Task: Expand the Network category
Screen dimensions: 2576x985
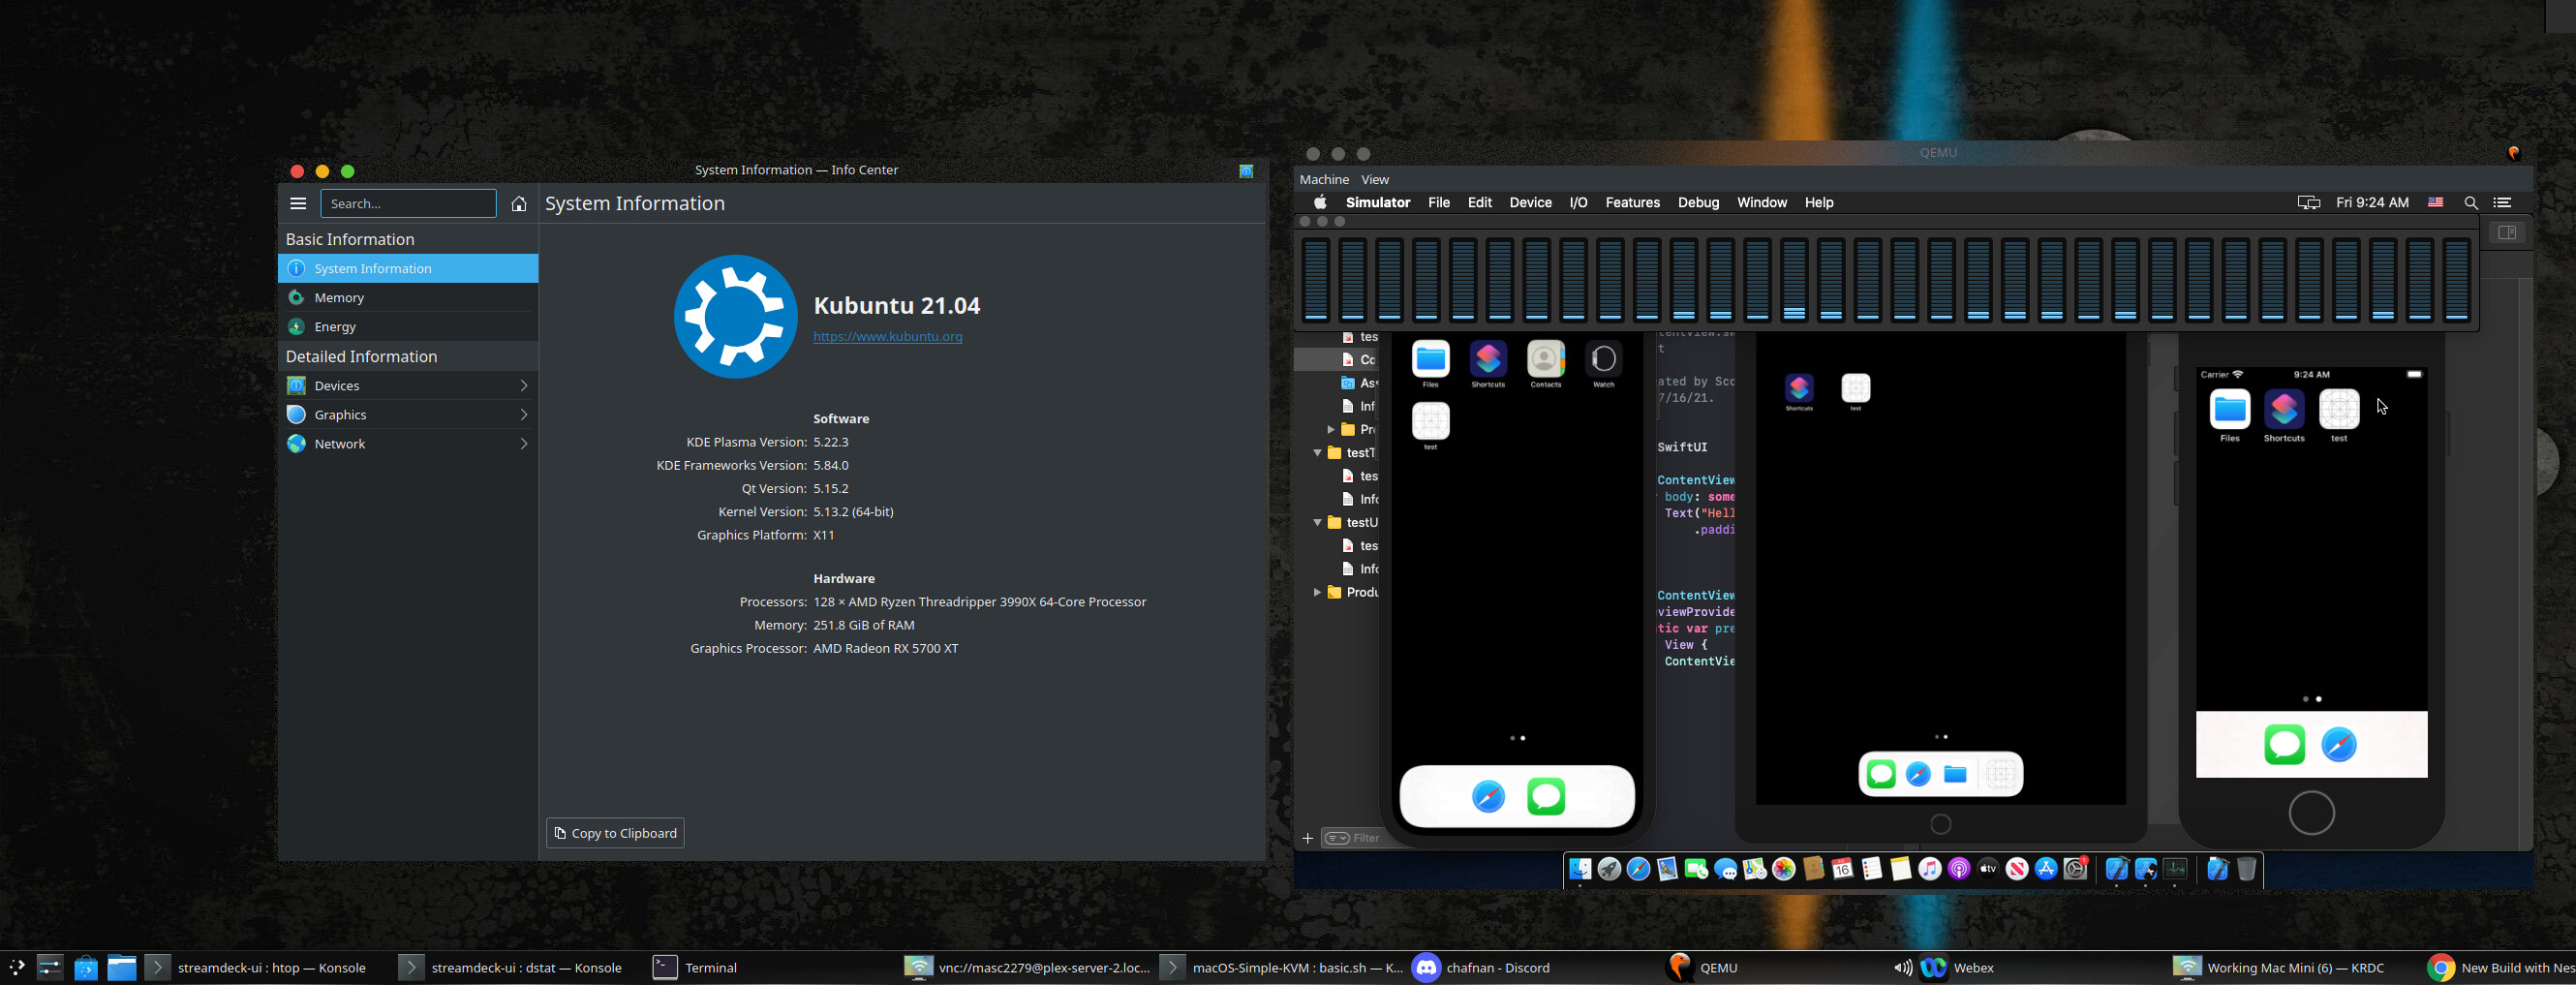Action: (x=408, y=444)
